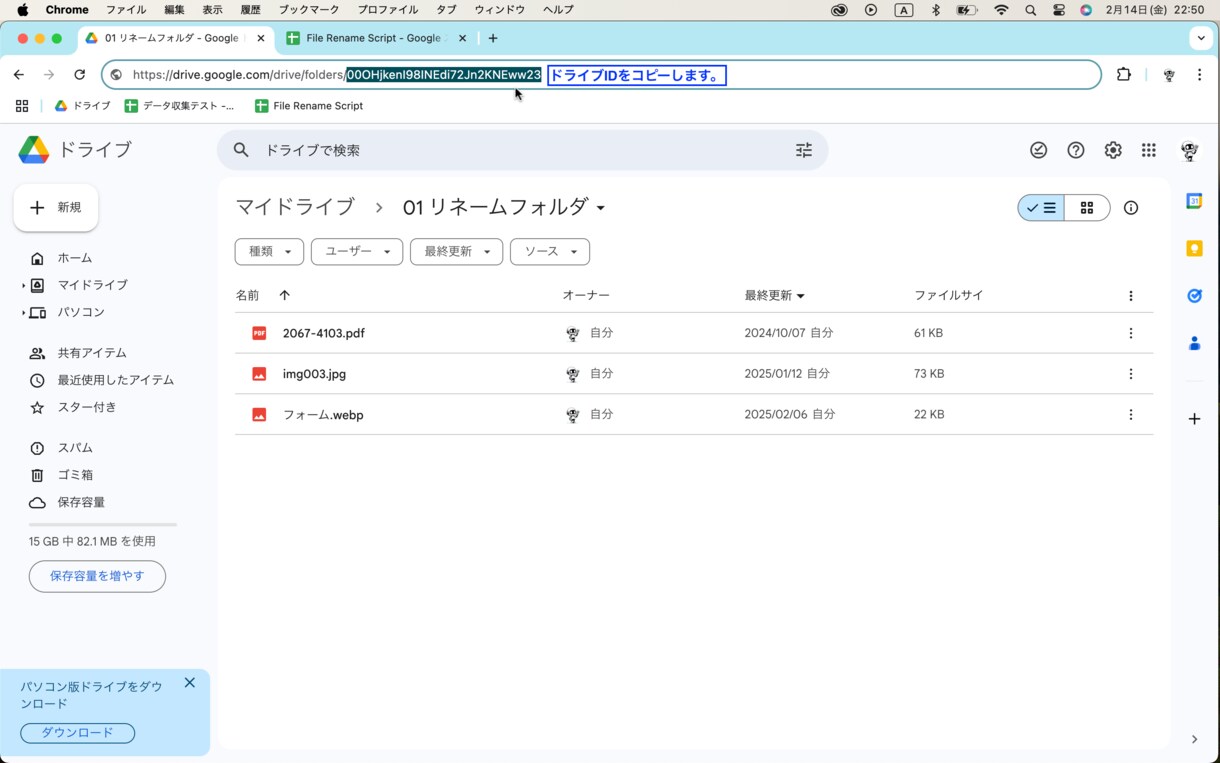
Task: Click 保存容量を増やす button
Action: point(97,576)
